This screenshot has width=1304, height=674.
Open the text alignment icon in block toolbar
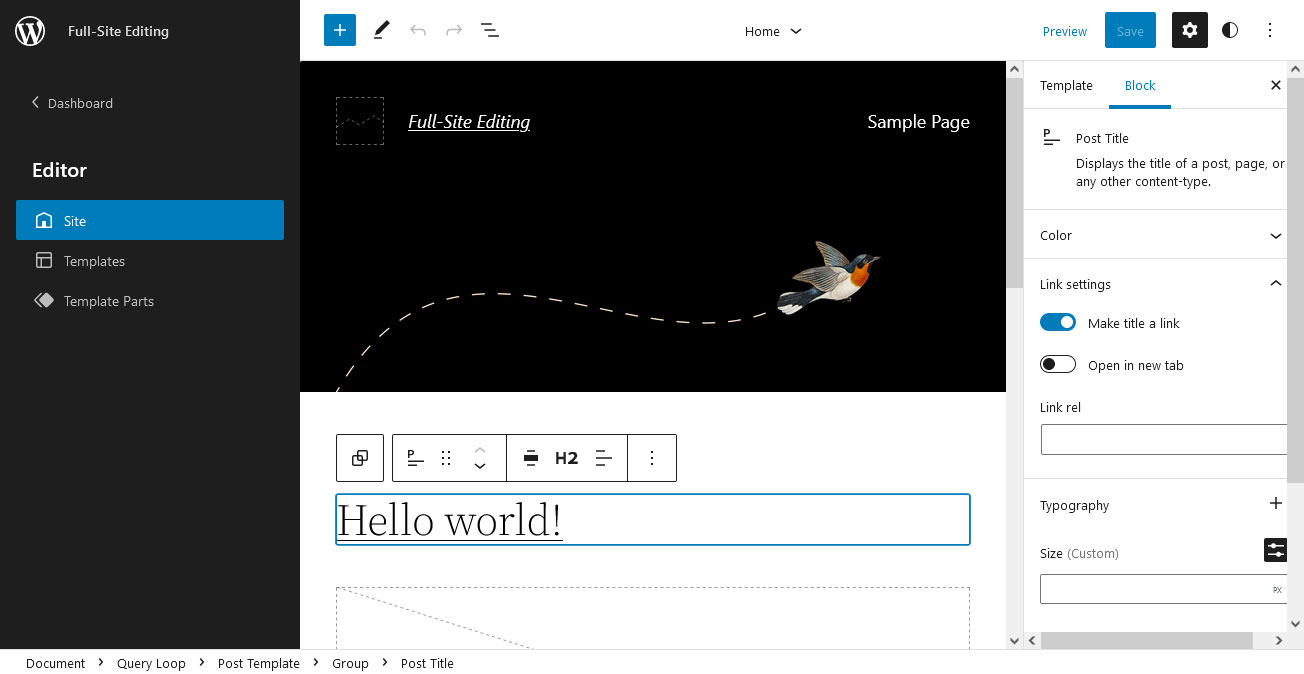602,457
